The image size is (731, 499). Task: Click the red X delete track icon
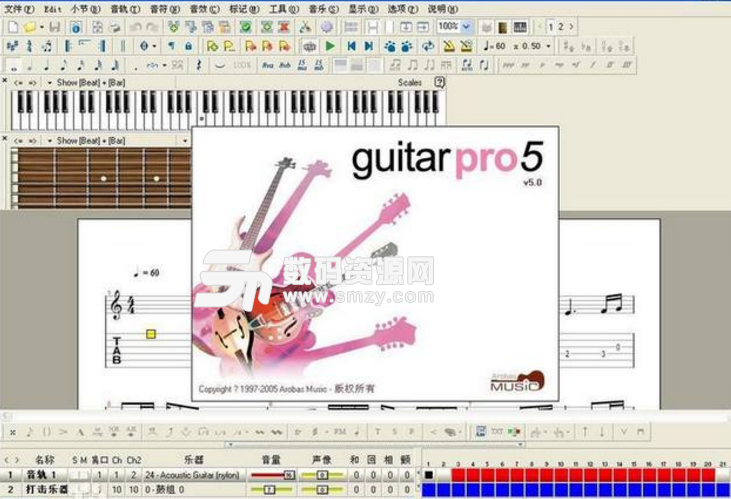pyautogui.click(x=284, y=27)
